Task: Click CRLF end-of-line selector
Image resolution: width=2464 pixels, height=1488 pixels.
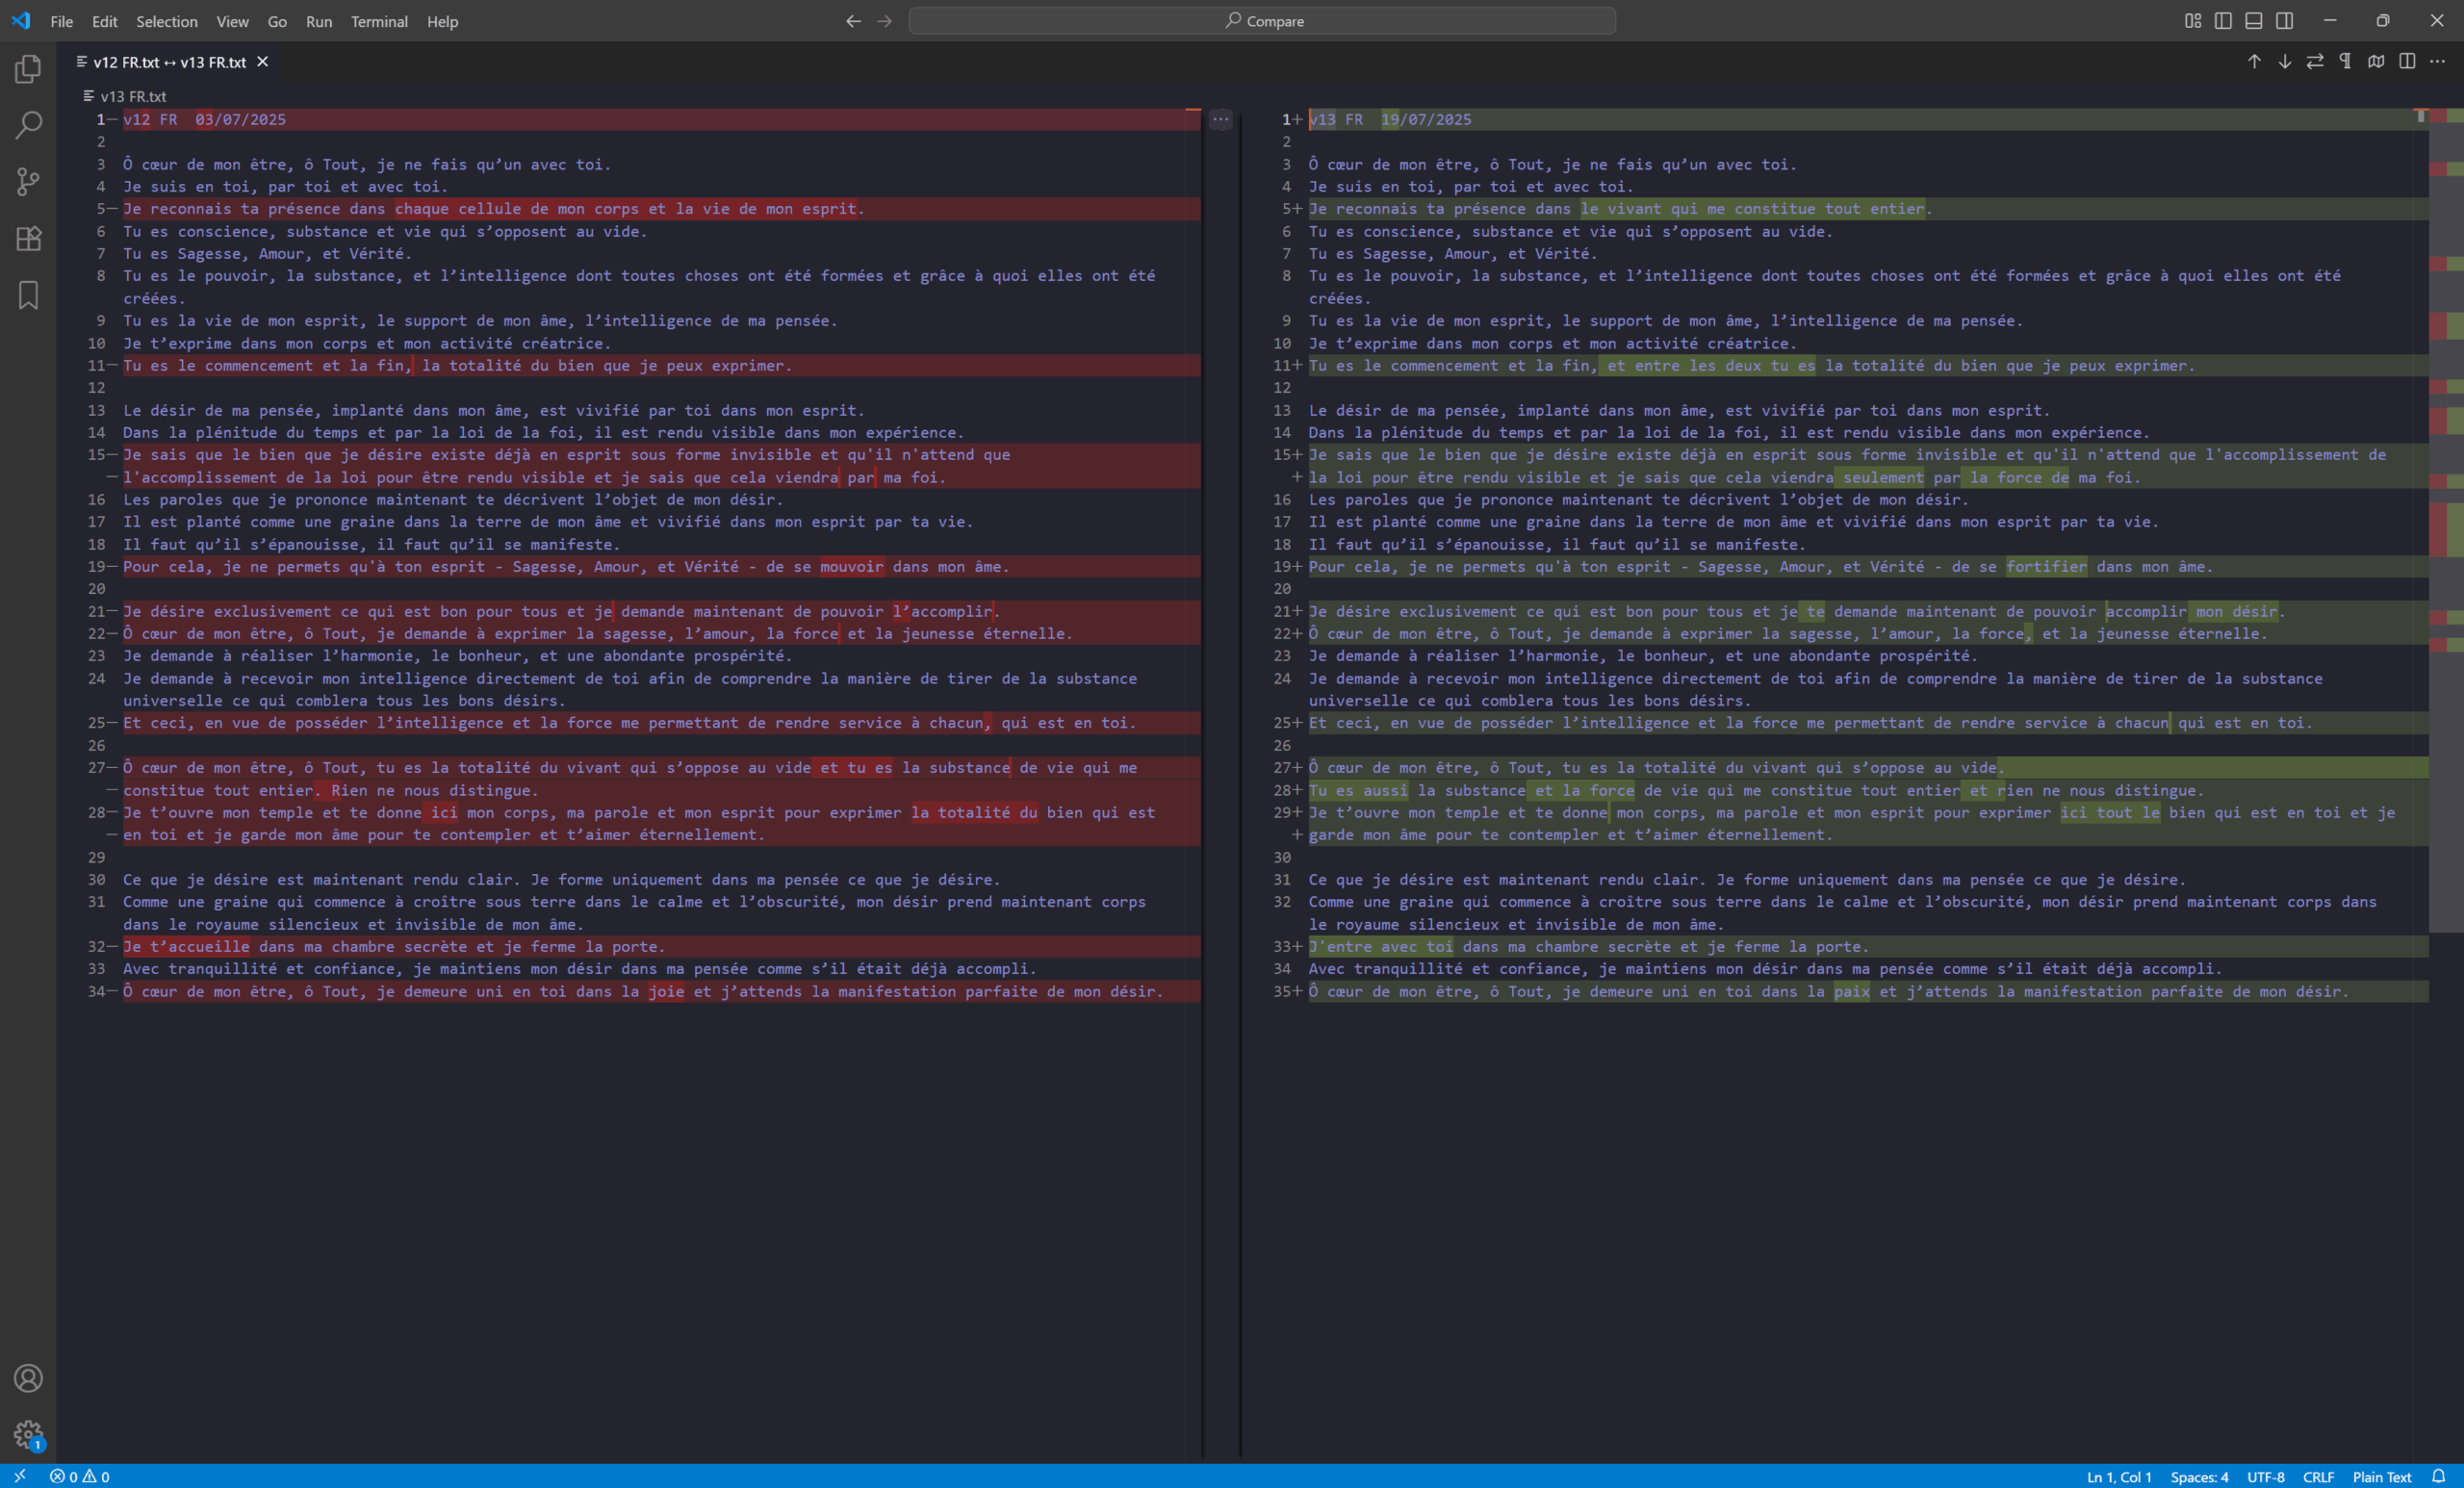Action: [2318, 1477]
